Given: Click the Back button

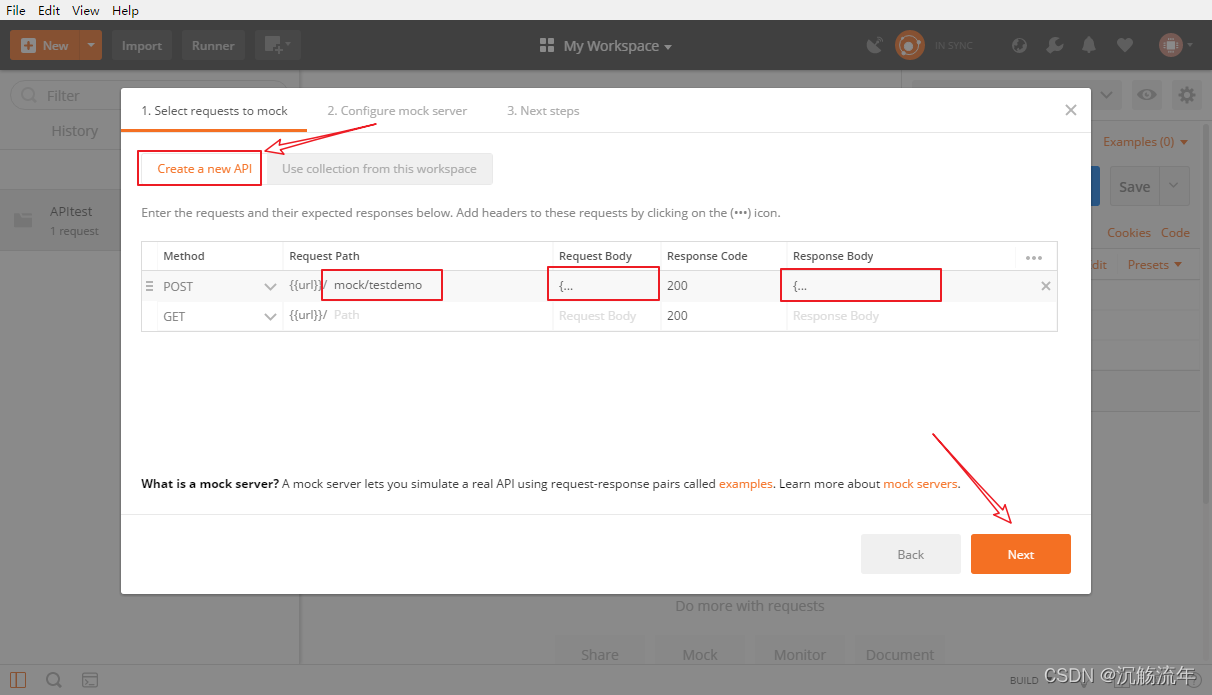Looking at the screenshot, I should click(911, 554).
